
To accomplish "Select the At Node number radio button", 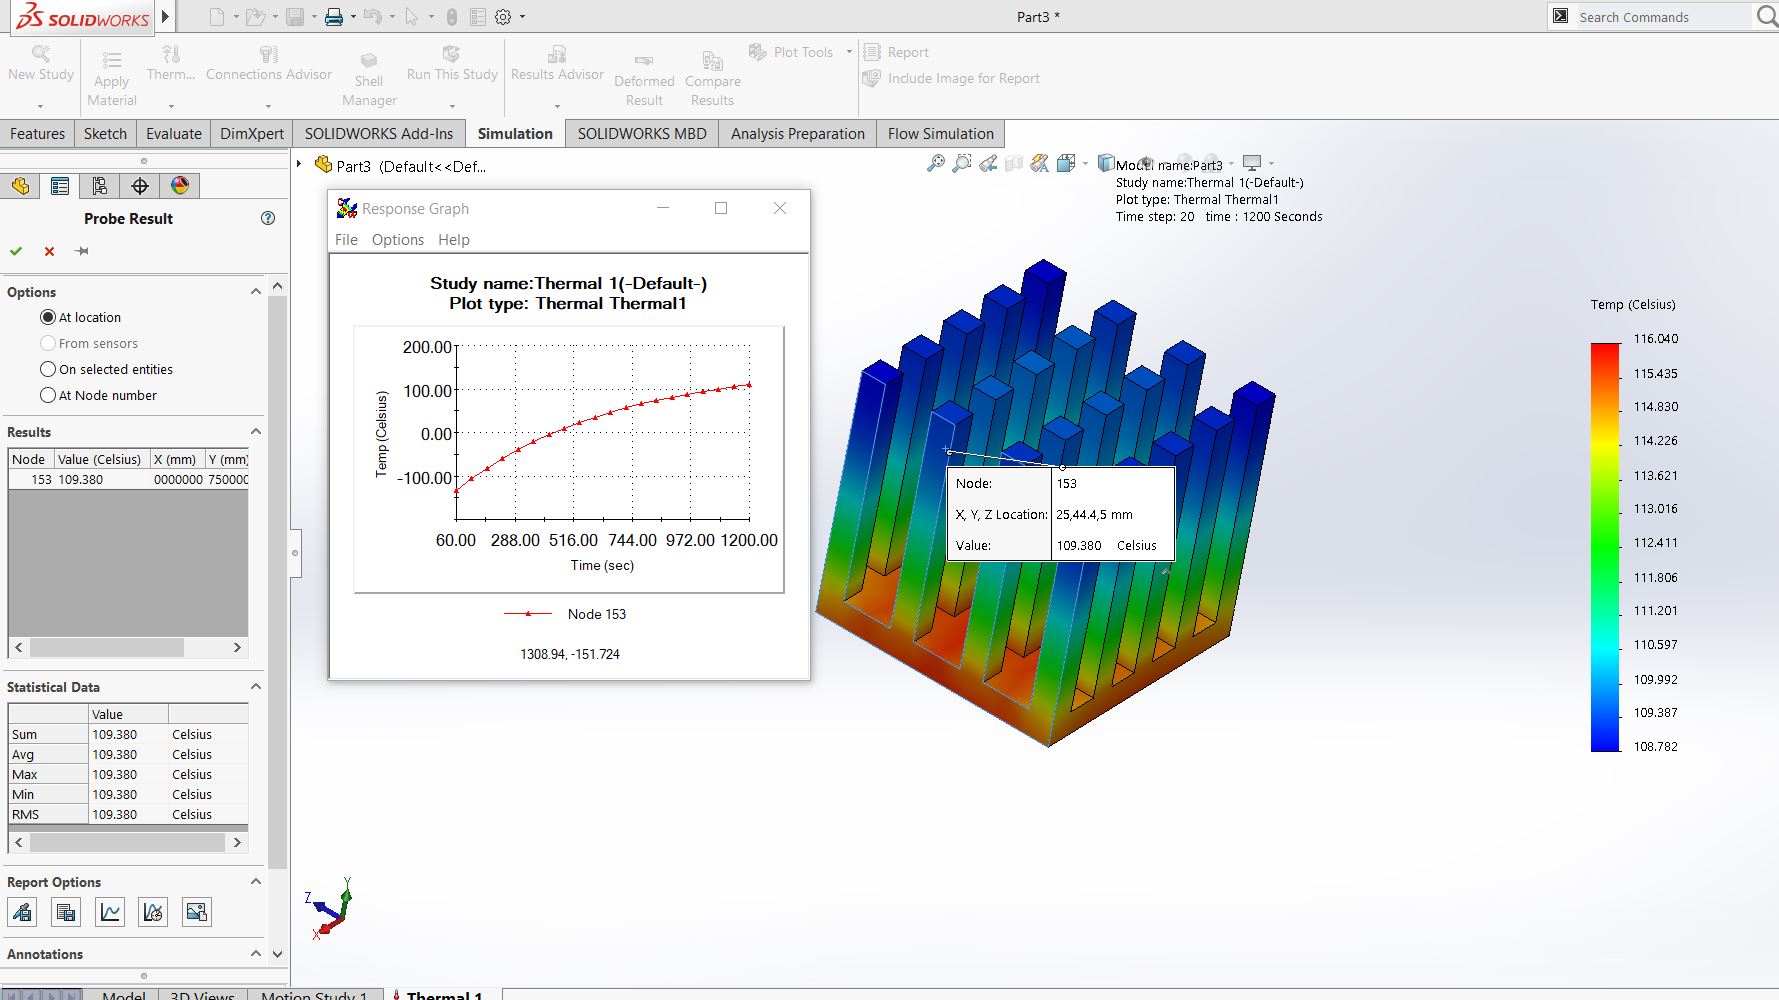I will pos(48,395).
